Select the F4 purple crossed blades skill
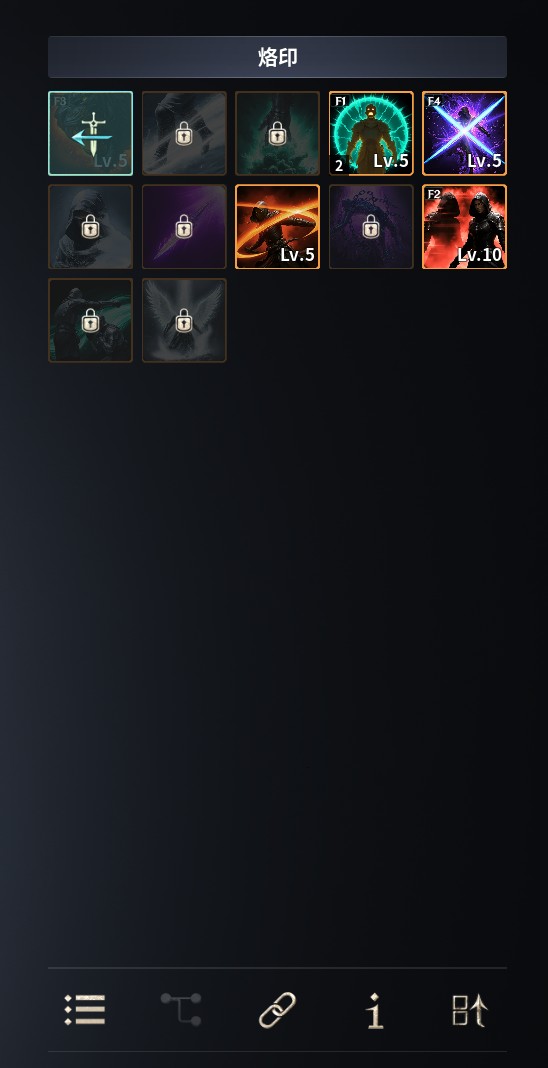Viewport: 548px width, 1068px height. 464,134
